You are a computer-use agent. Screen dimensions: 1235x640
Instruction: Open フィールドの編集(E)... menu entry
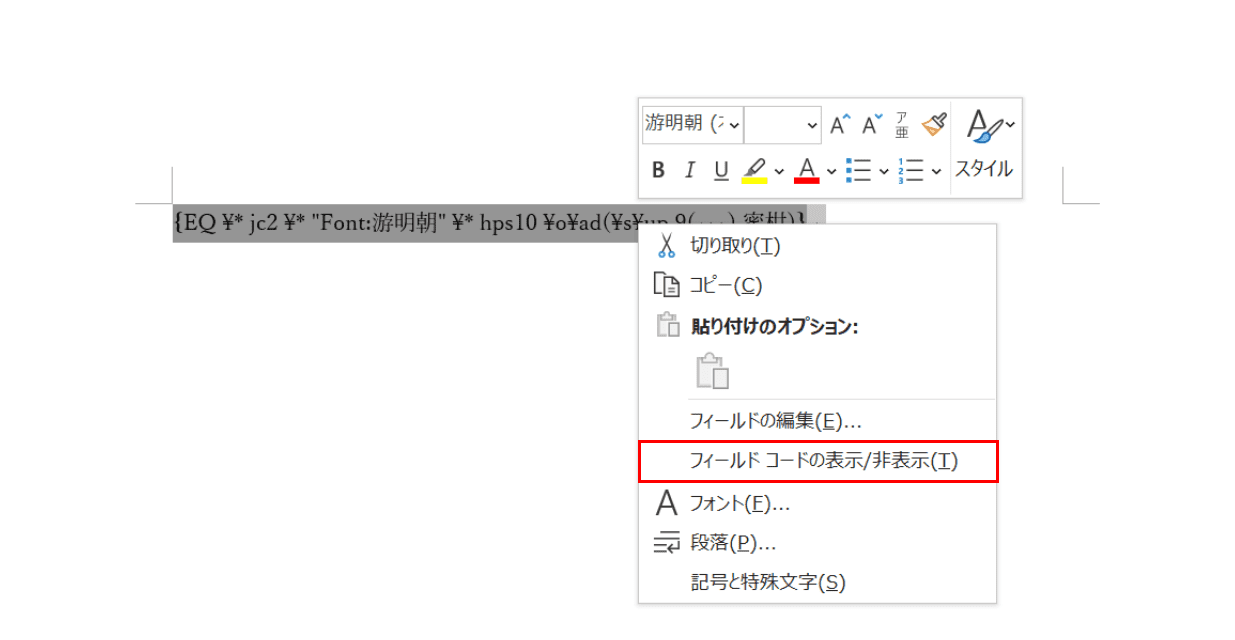click(817, 420)
